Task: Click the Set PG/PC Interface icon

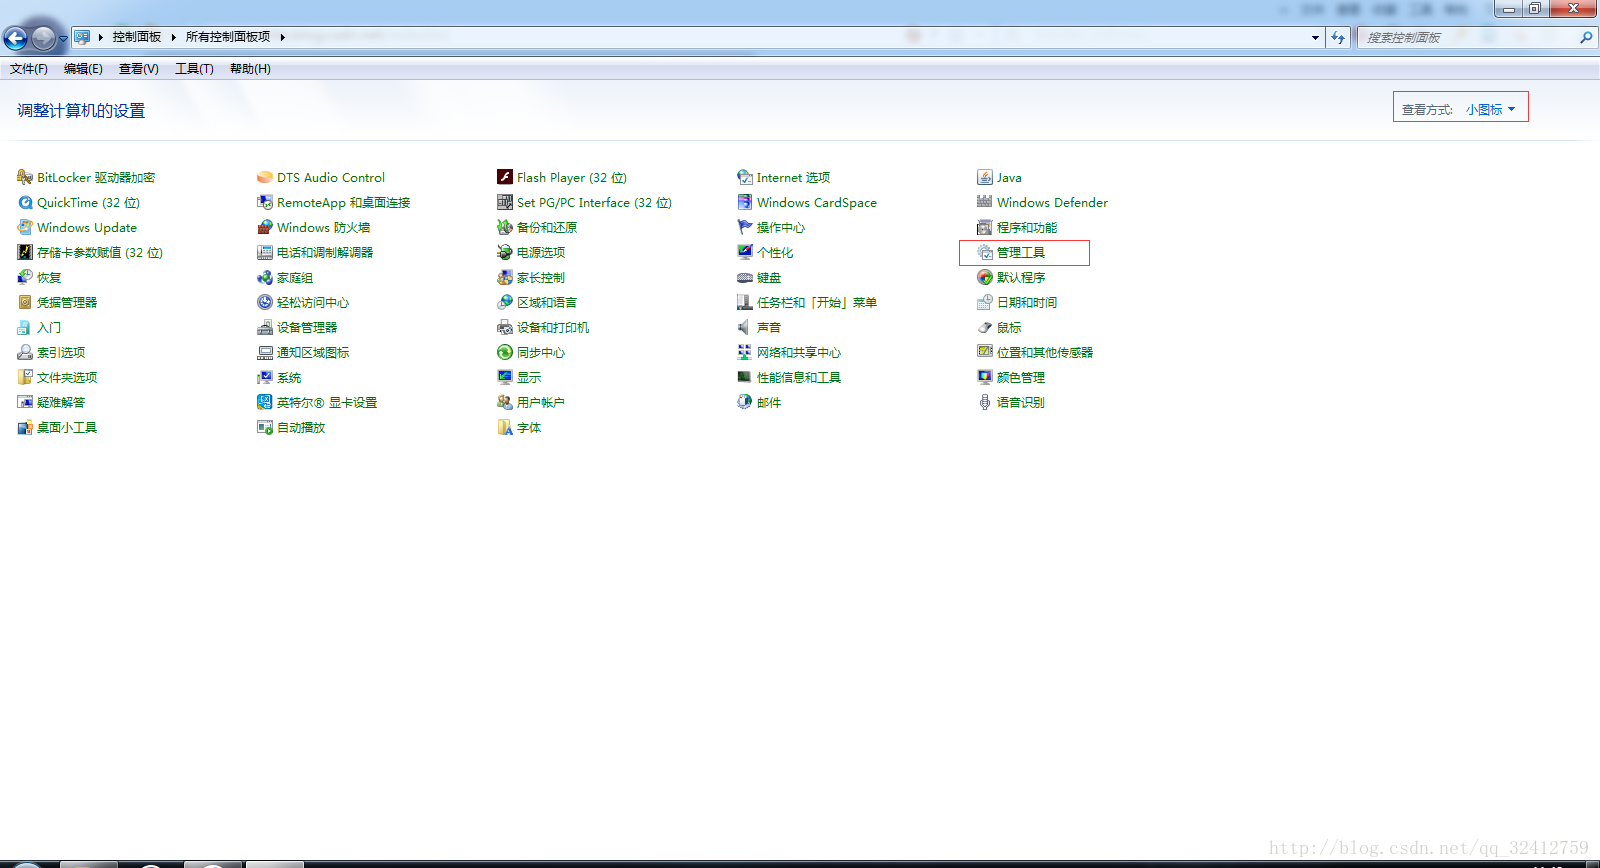Action: pyautogui.click(x=505, y=202)
